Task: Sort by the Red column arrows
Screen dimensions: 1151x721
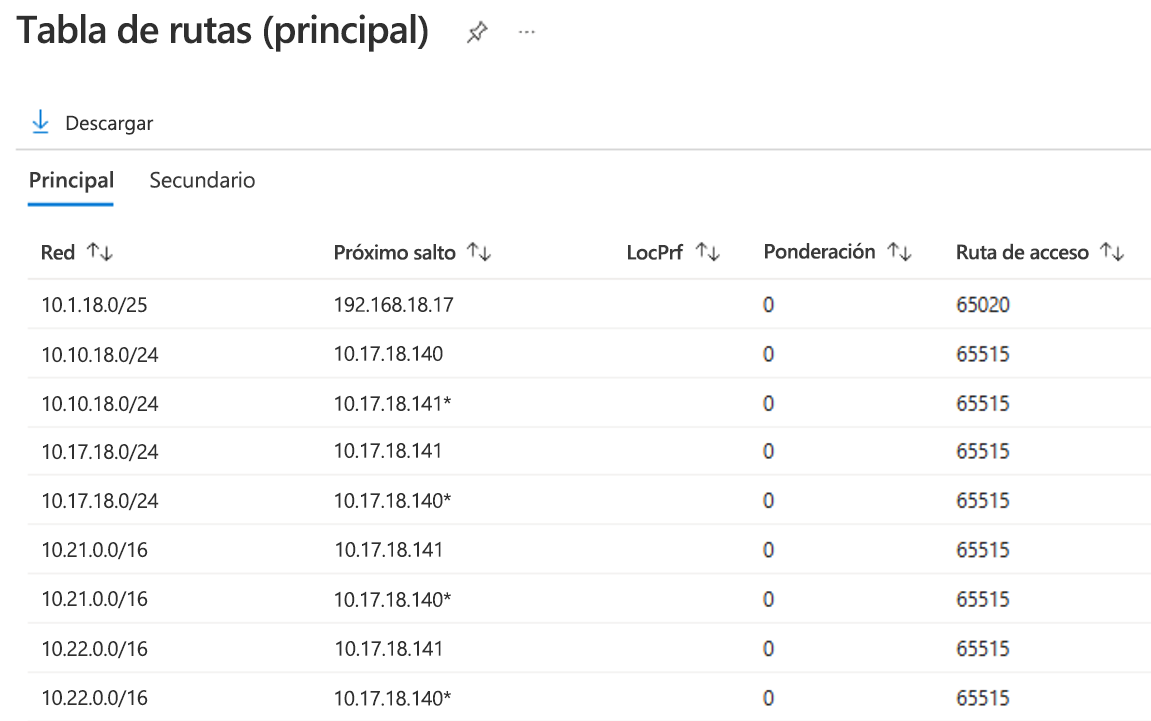Action: click(100, 253)
